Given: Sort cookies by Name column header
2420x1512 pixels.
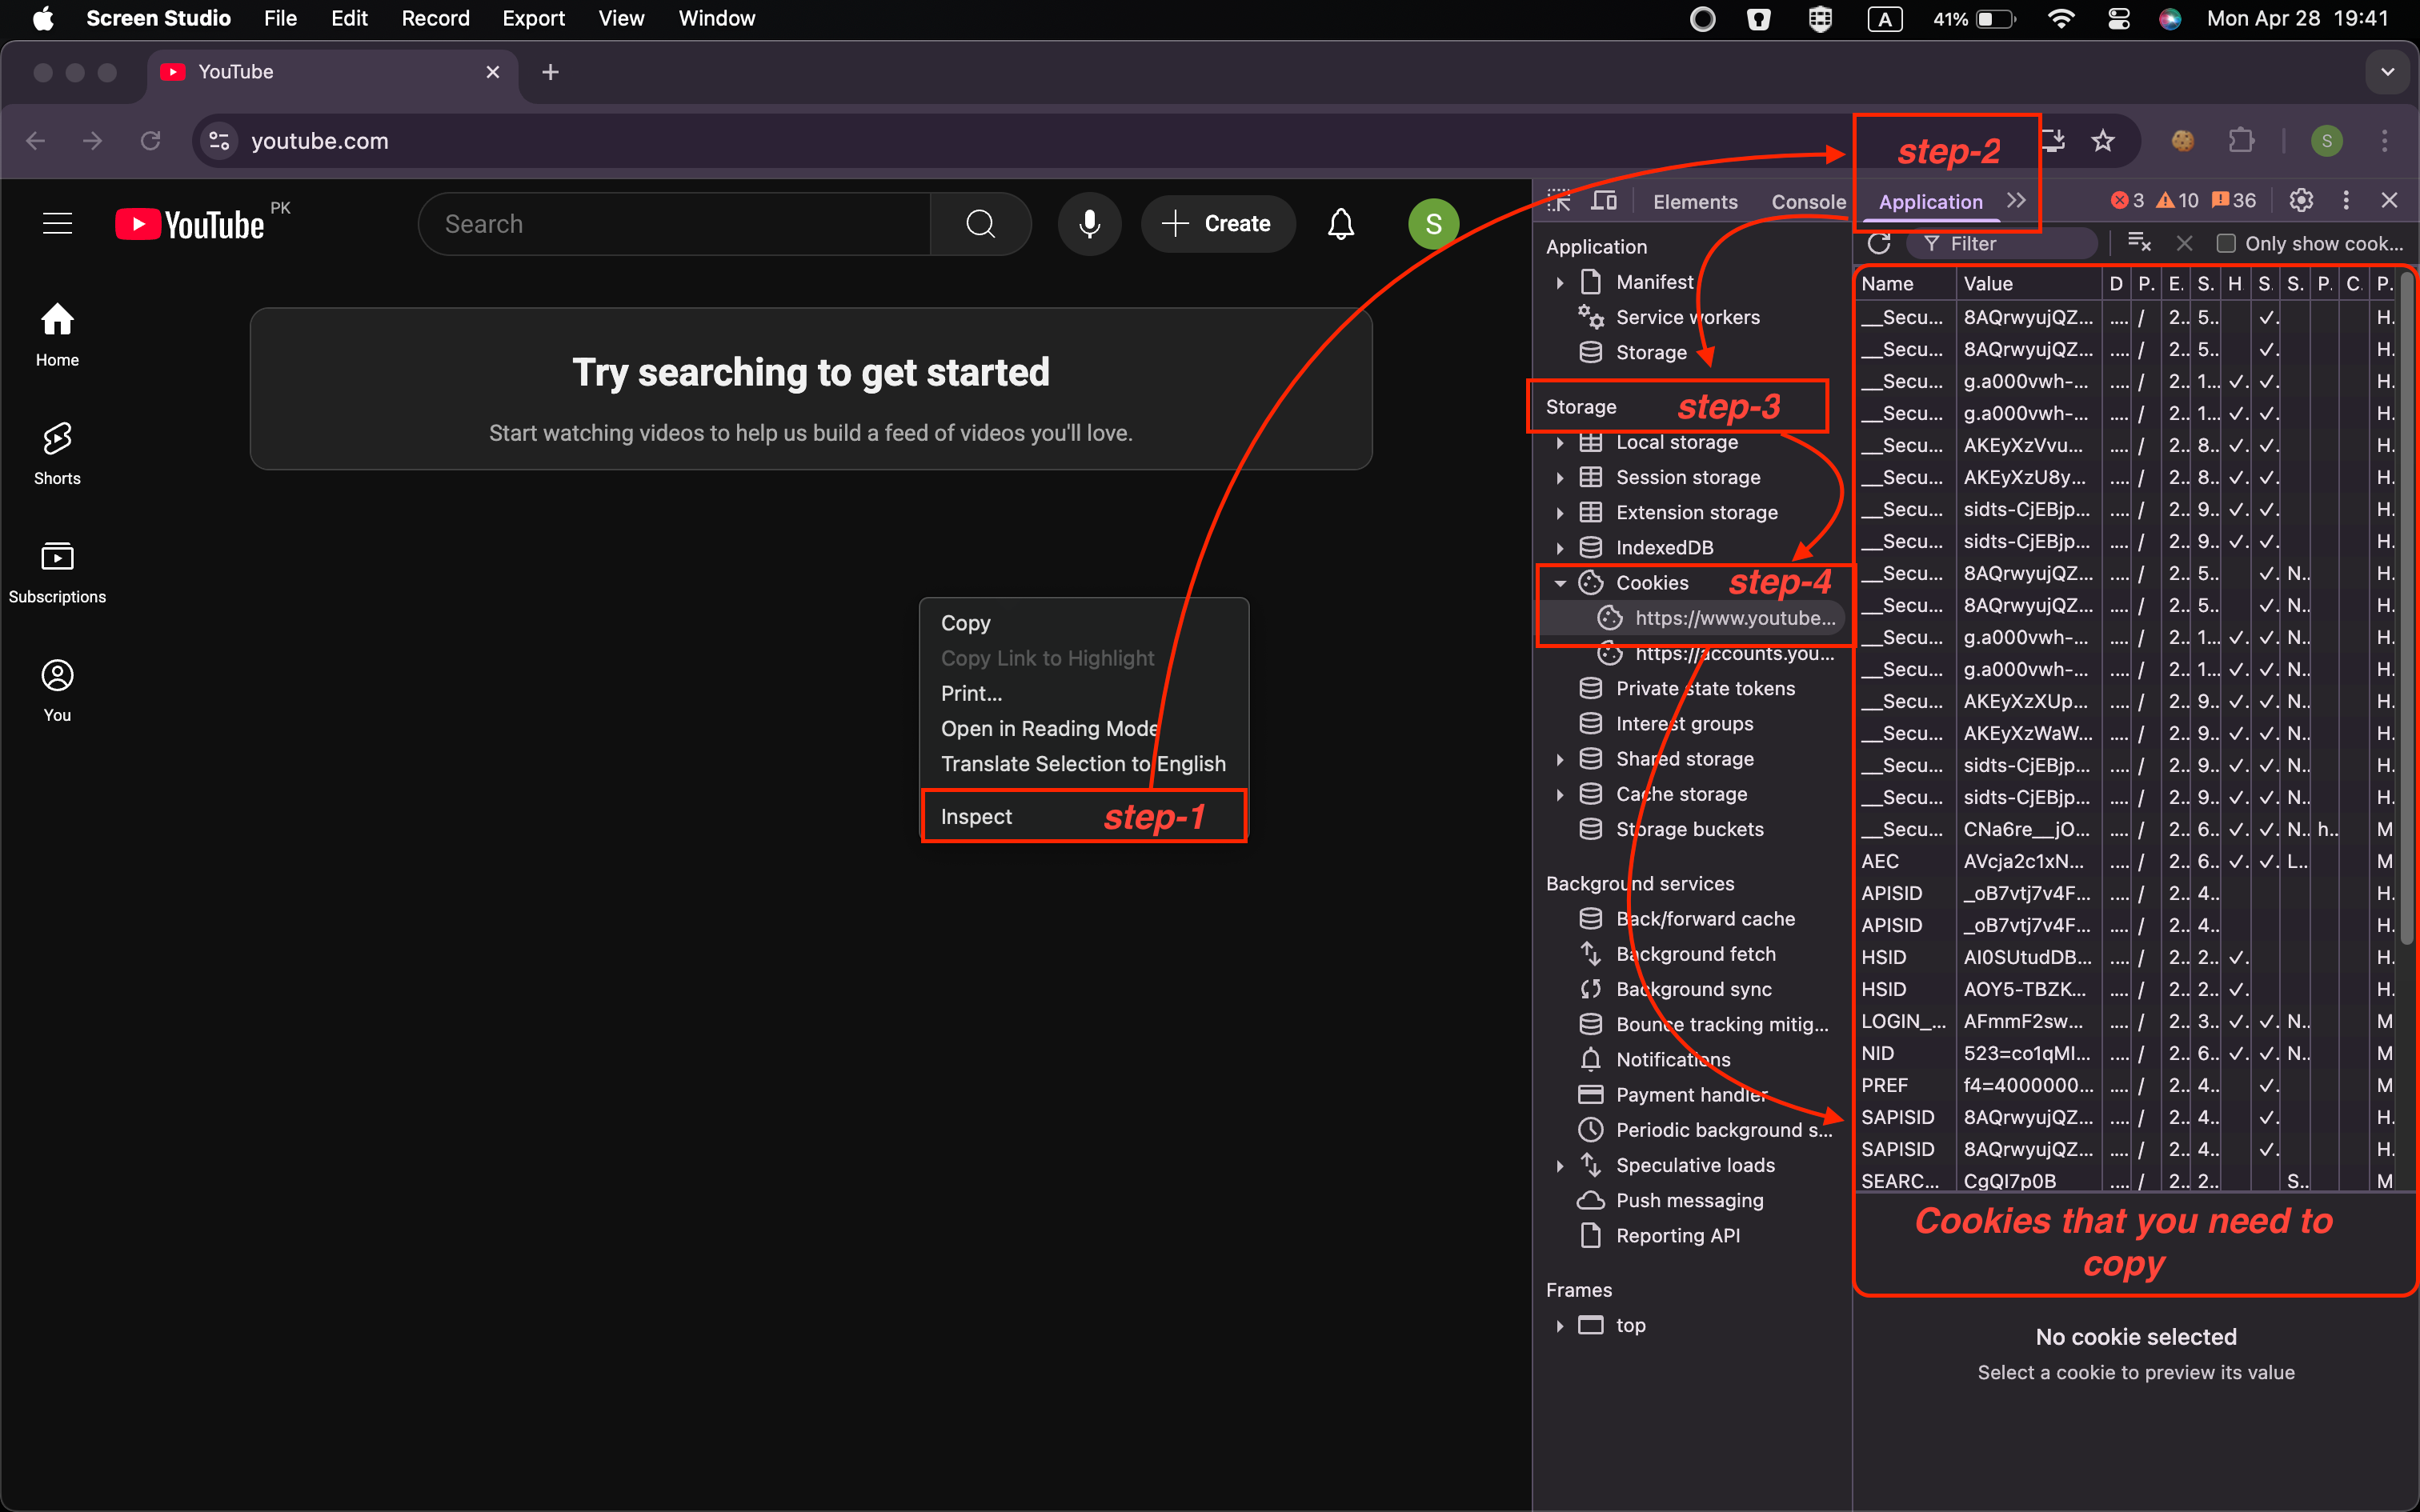Looking at the screenshot, I should tap(1905, 284).
